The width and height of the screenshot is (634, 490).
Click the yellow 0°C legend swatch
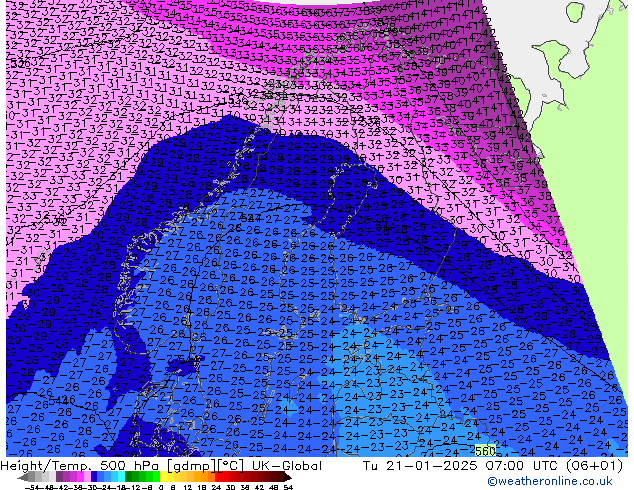163,476
